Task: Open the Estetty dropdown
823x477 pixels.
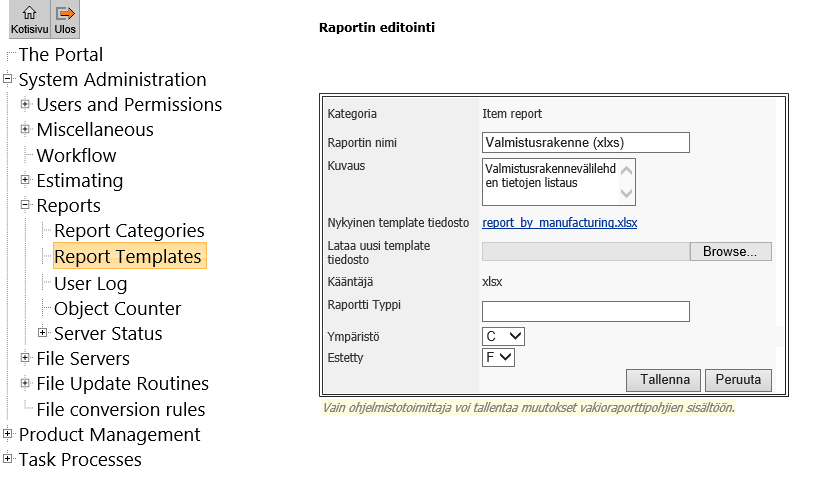Action: pos(498,356)
